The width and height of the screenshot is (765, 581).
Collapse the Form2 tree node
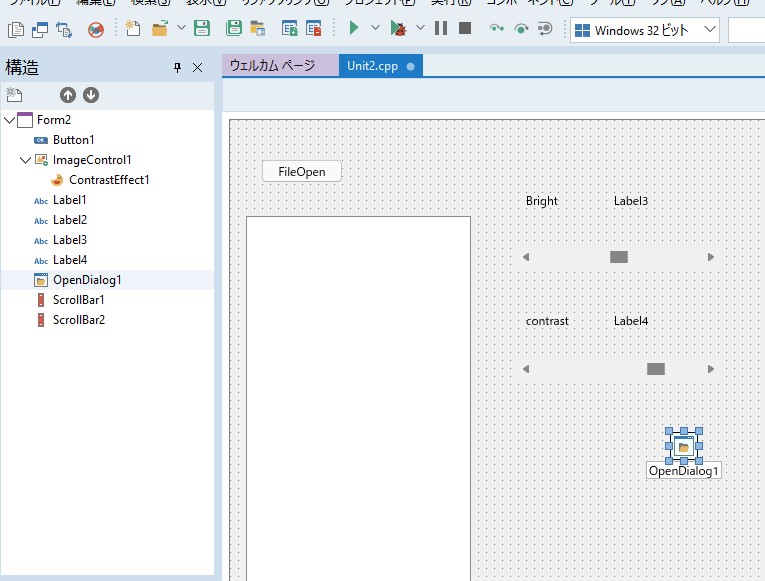[x=10, y=120]
